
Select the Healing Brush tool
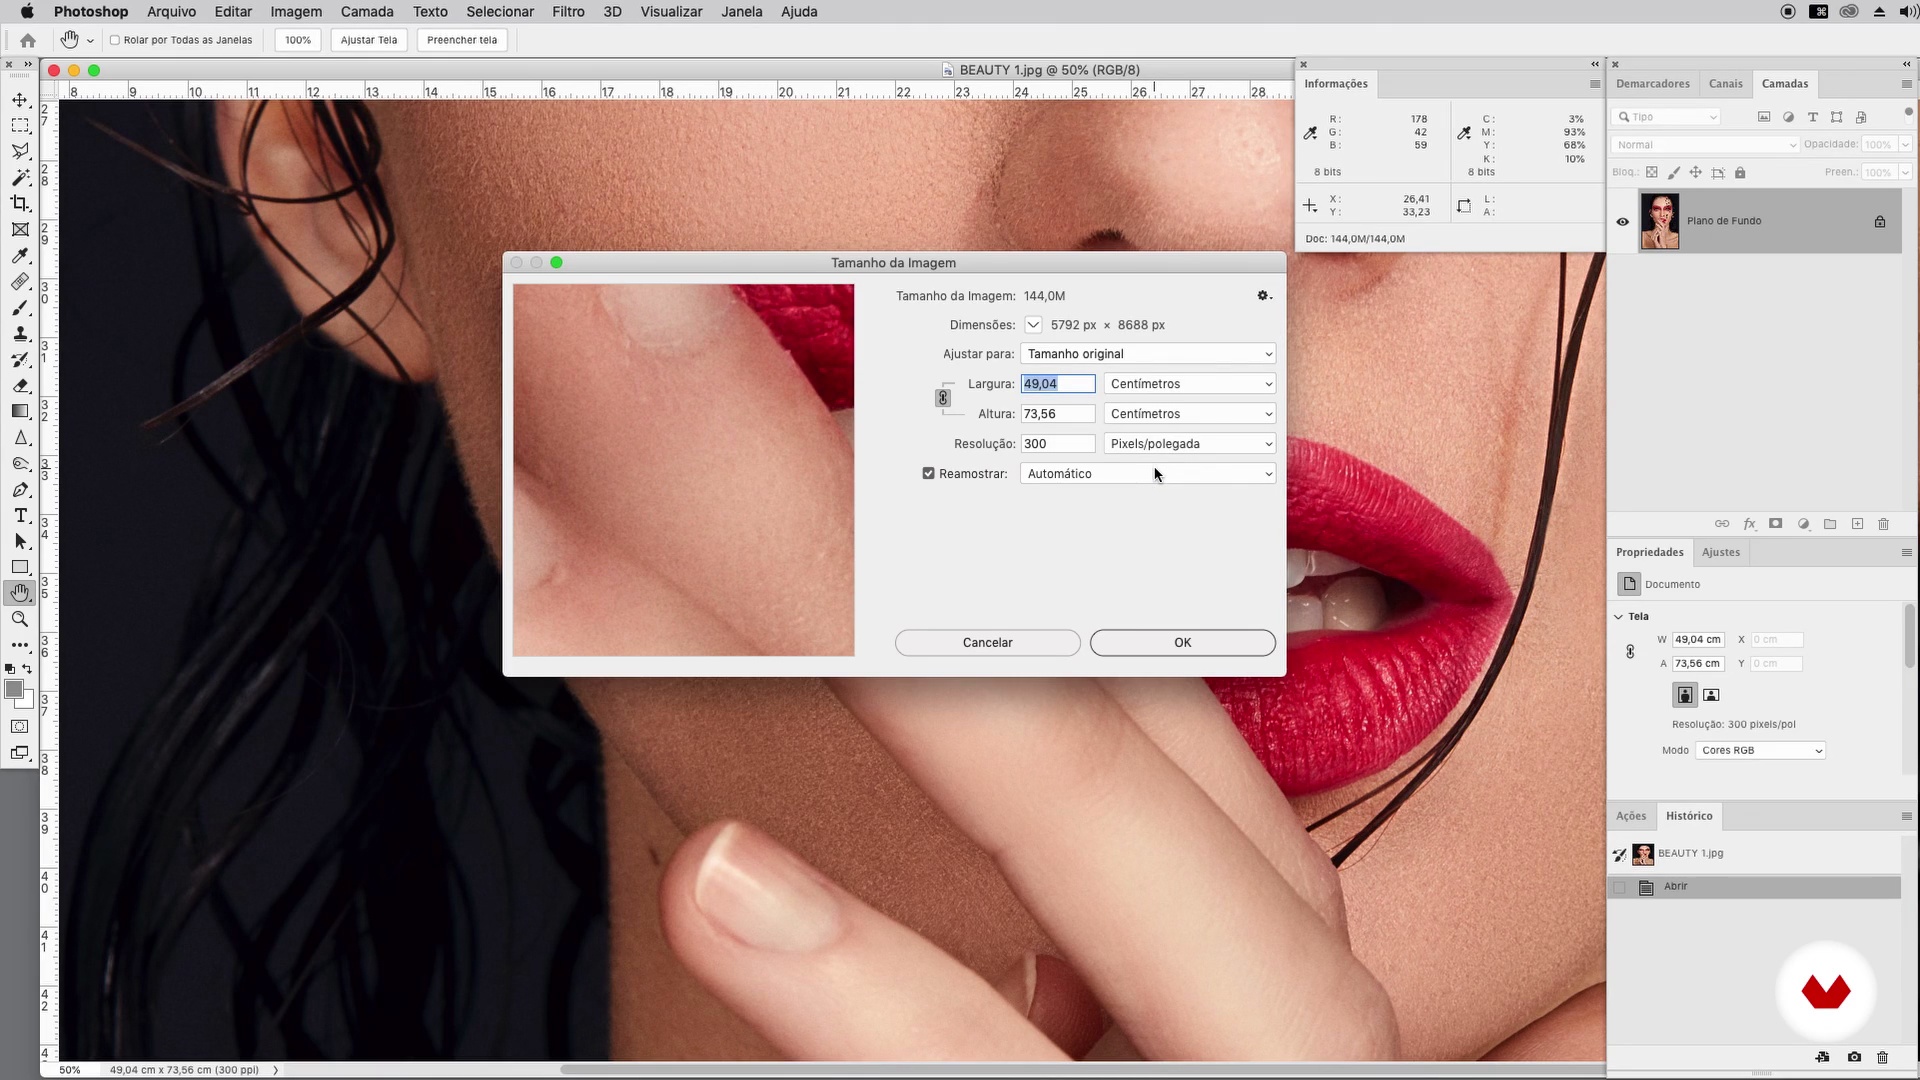point(20,282)
